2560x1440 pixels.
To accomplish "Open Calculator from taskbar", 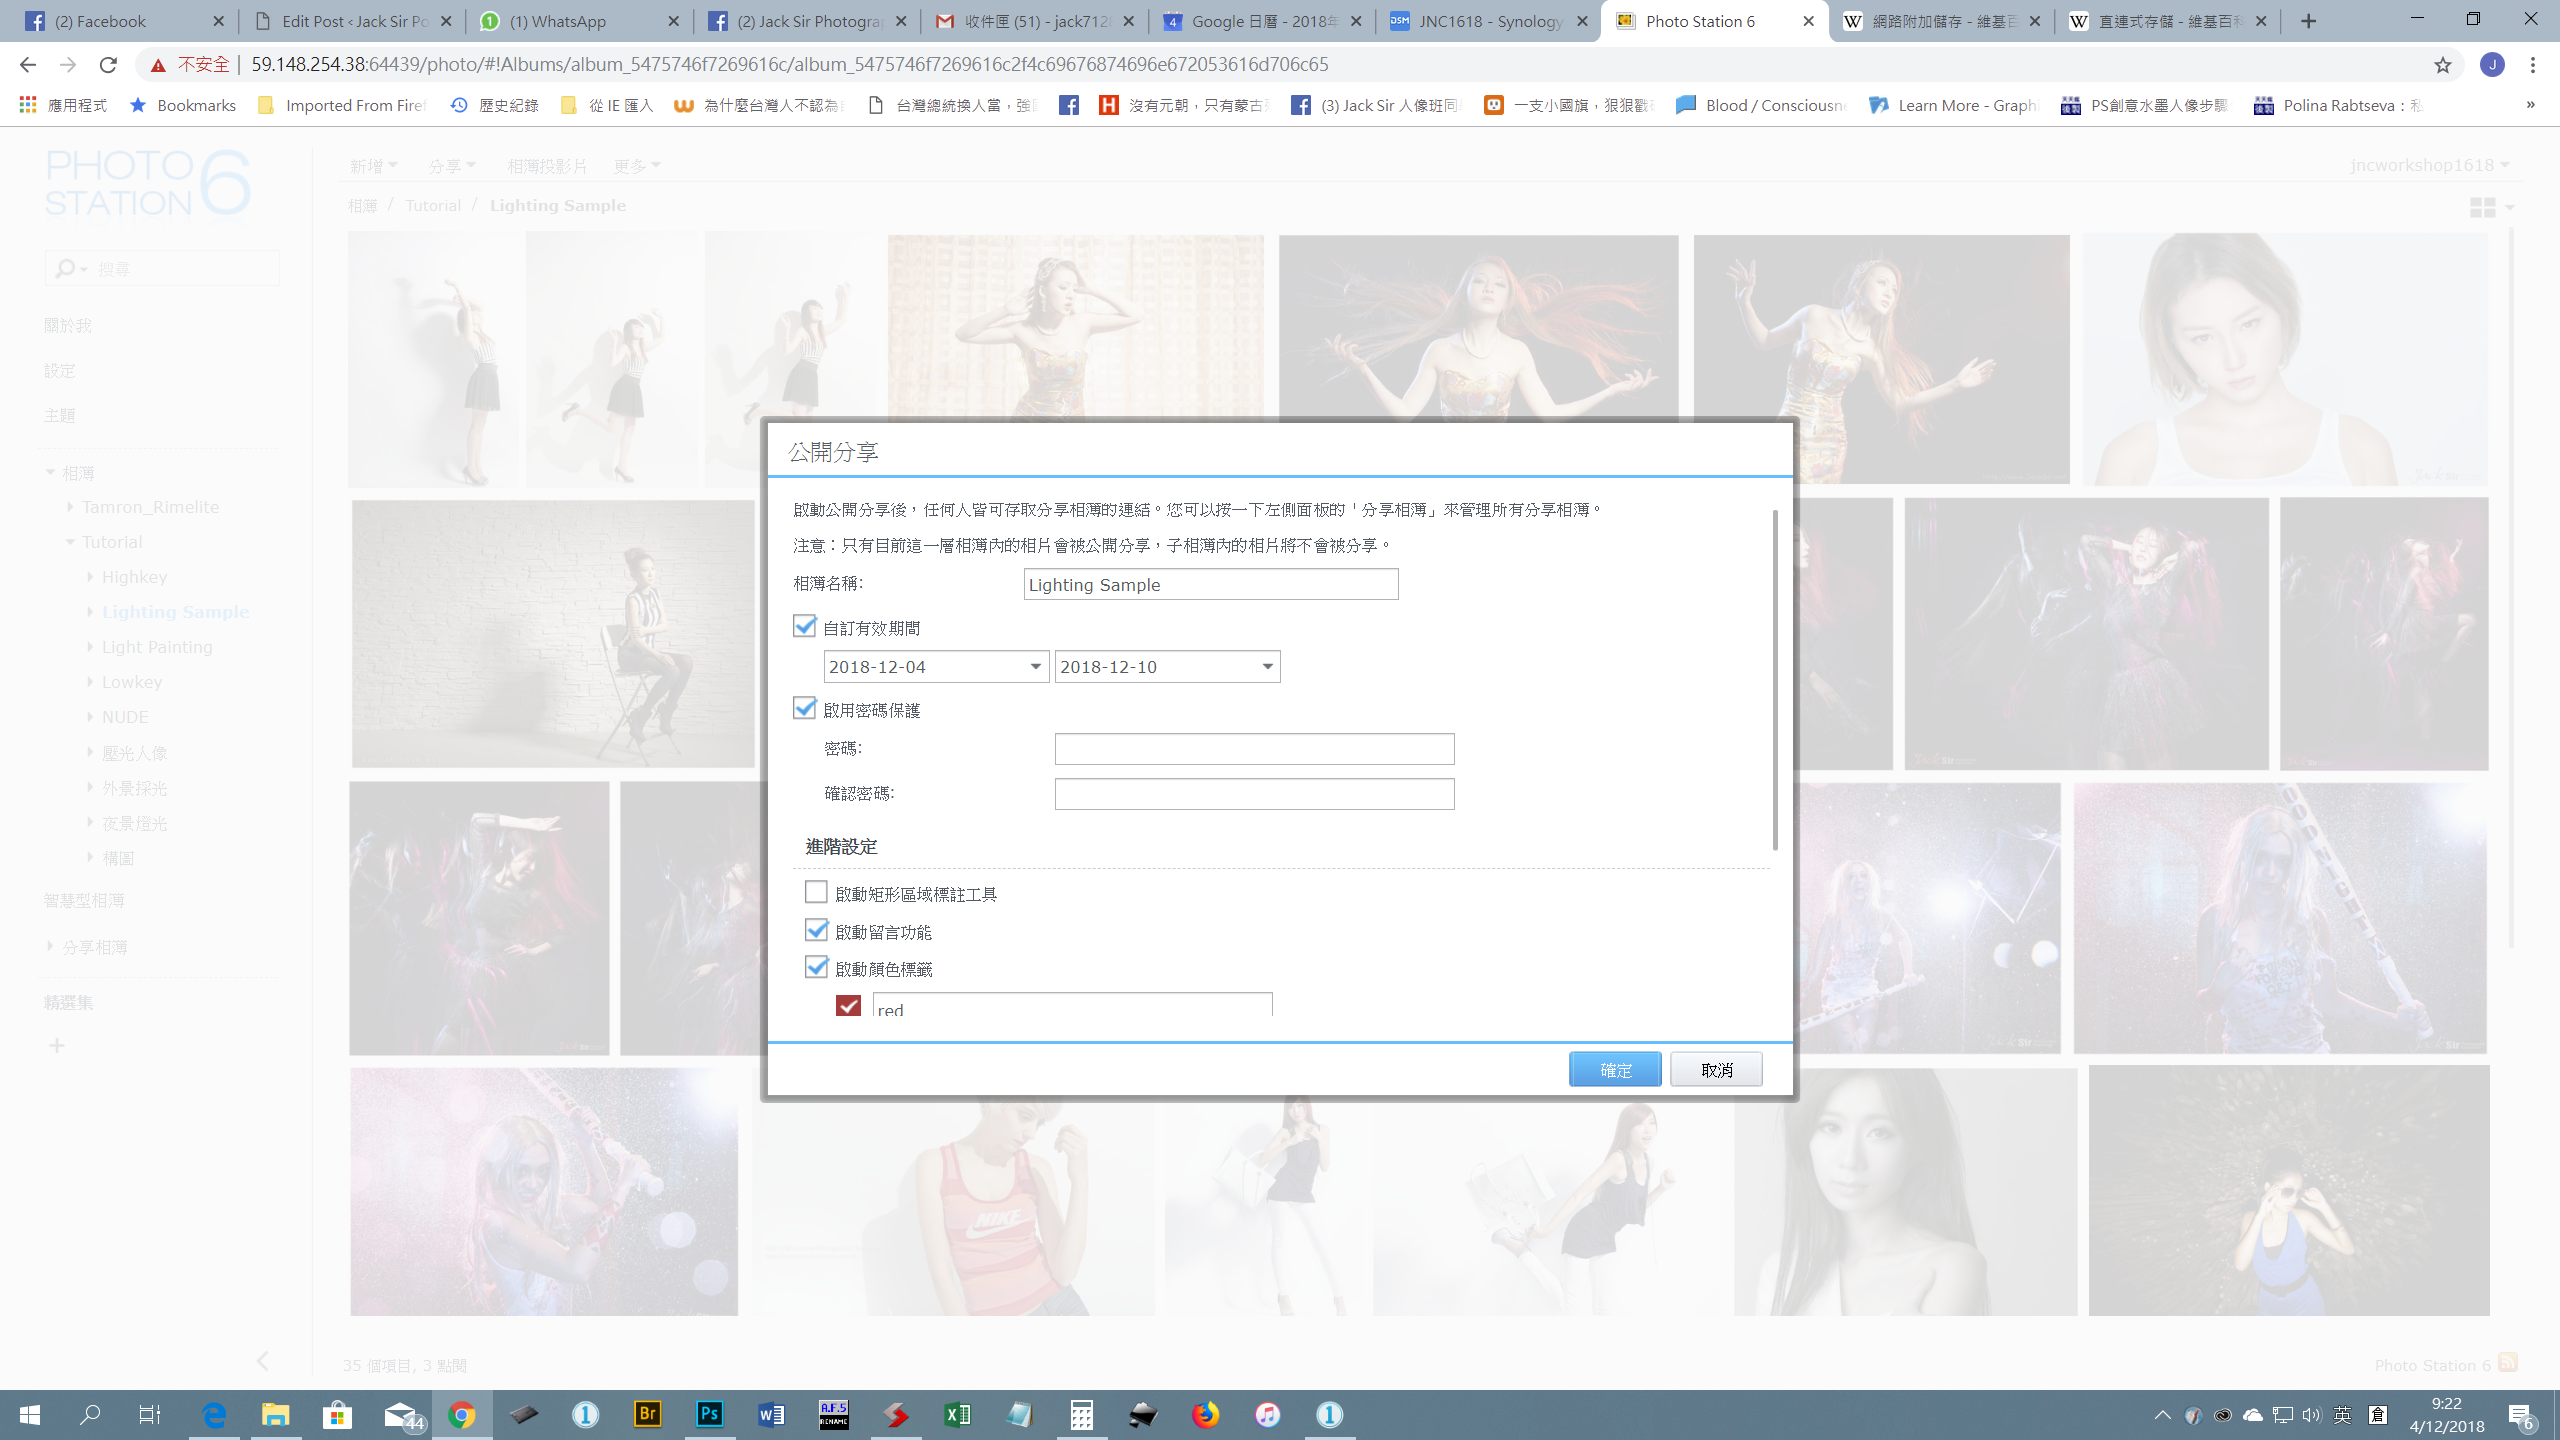I will pos(1081,1415).
